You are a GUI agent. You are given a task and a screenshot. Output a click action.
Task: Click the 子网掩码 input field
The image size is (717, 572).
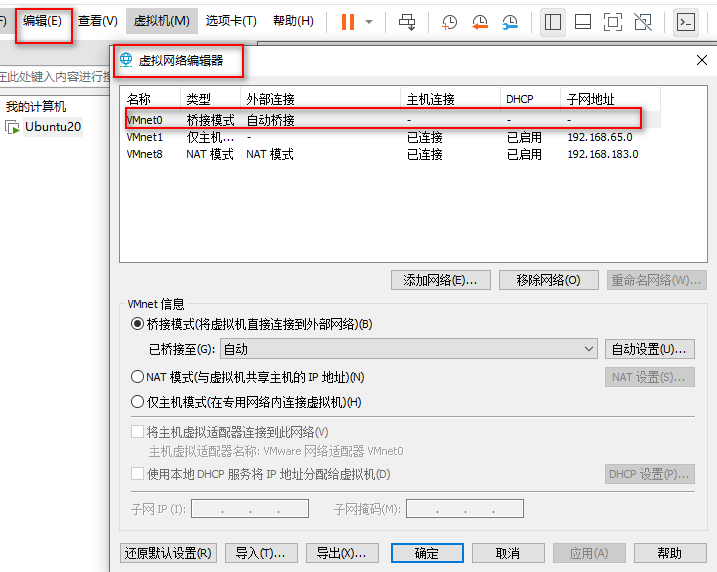(465, 508)
